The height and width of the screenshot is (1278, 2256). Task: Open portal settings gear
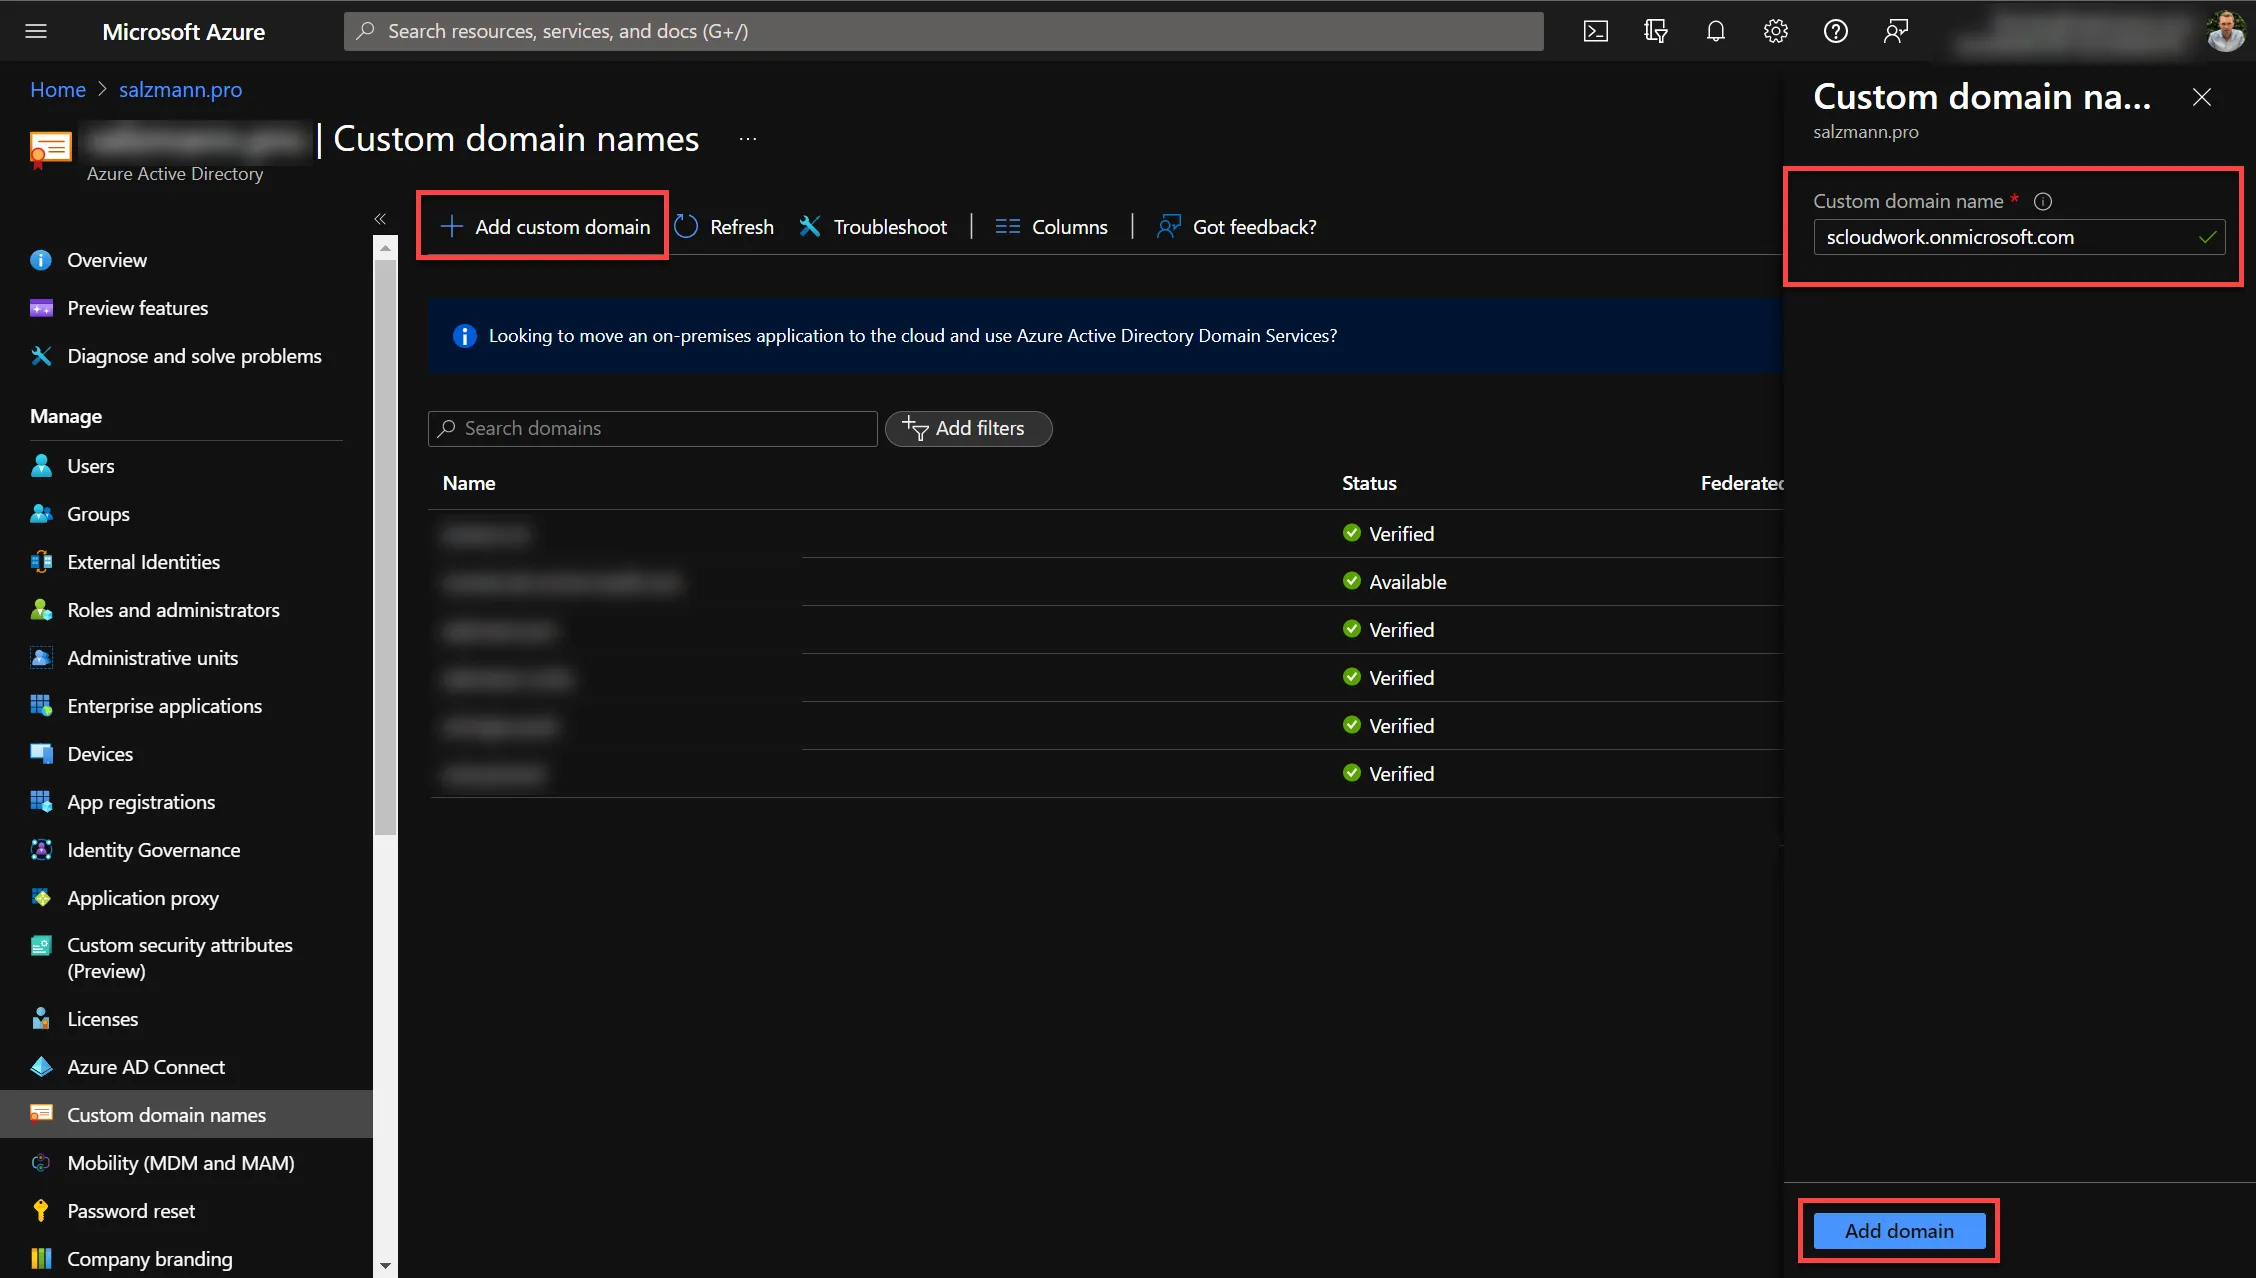pyautogui.click(x=1776, y=31)
